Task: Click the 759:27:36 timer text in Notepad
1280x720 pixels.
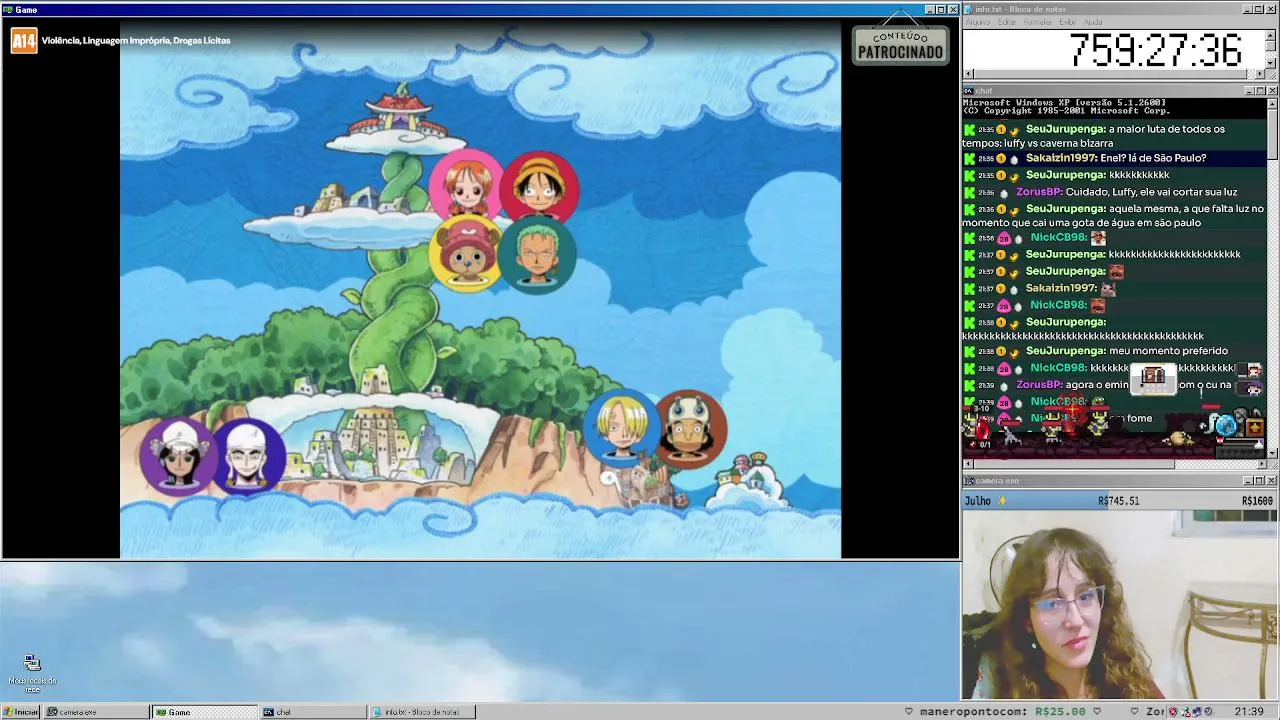Action: pos(1155,50)
